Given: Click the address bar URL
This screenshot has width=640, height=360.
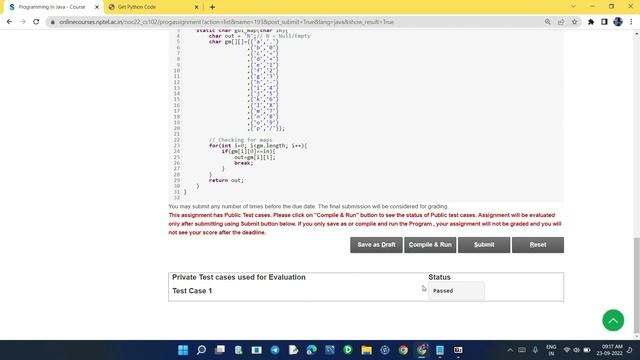Looking at the screenshot, I should pos(227,22).
